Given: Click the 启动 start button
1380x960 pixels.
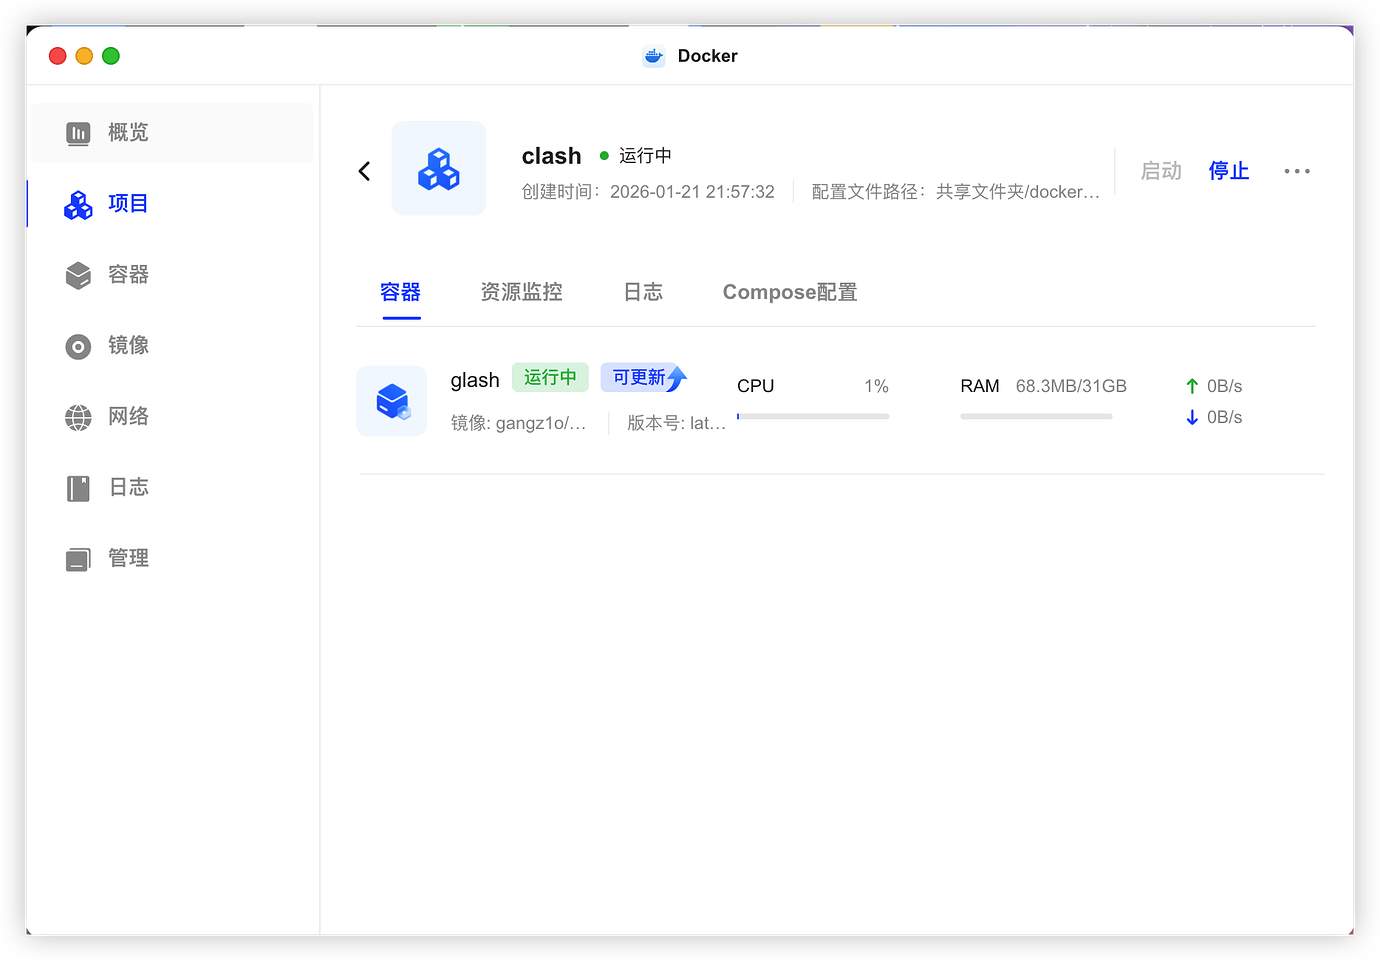Looking at the screenshot, I should (1161, 171).
